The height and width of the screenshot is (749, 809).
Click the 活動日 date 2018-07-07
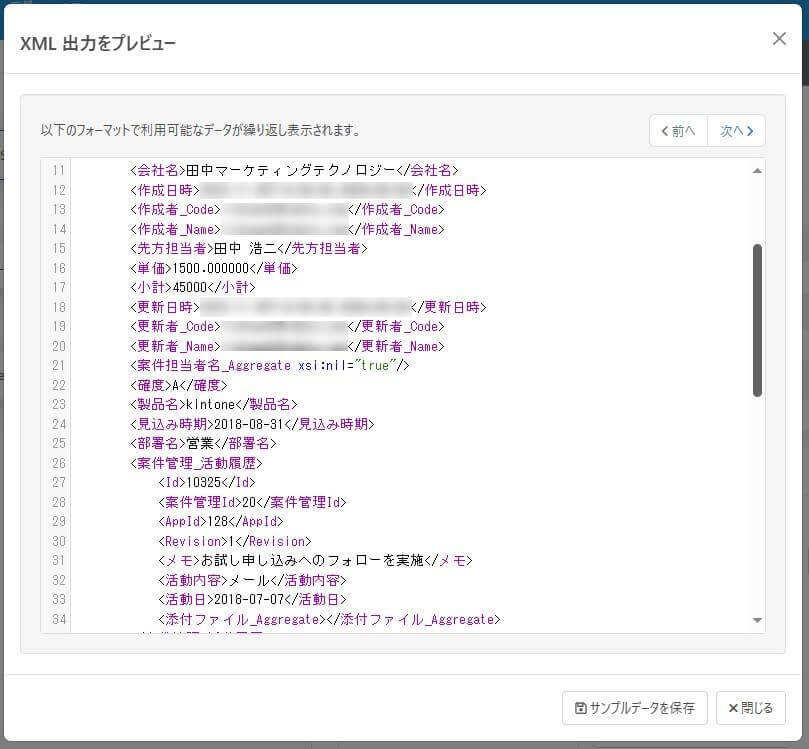pos(249,599)
